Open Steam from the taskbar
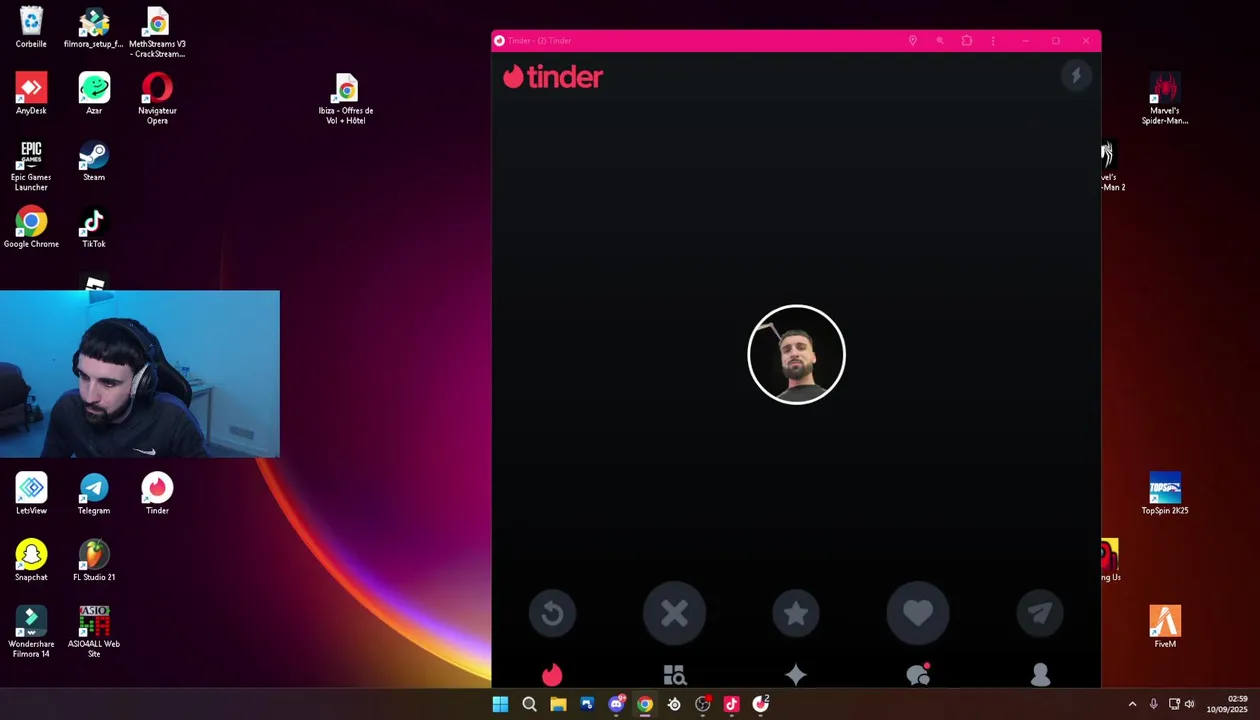 (674, 704)
